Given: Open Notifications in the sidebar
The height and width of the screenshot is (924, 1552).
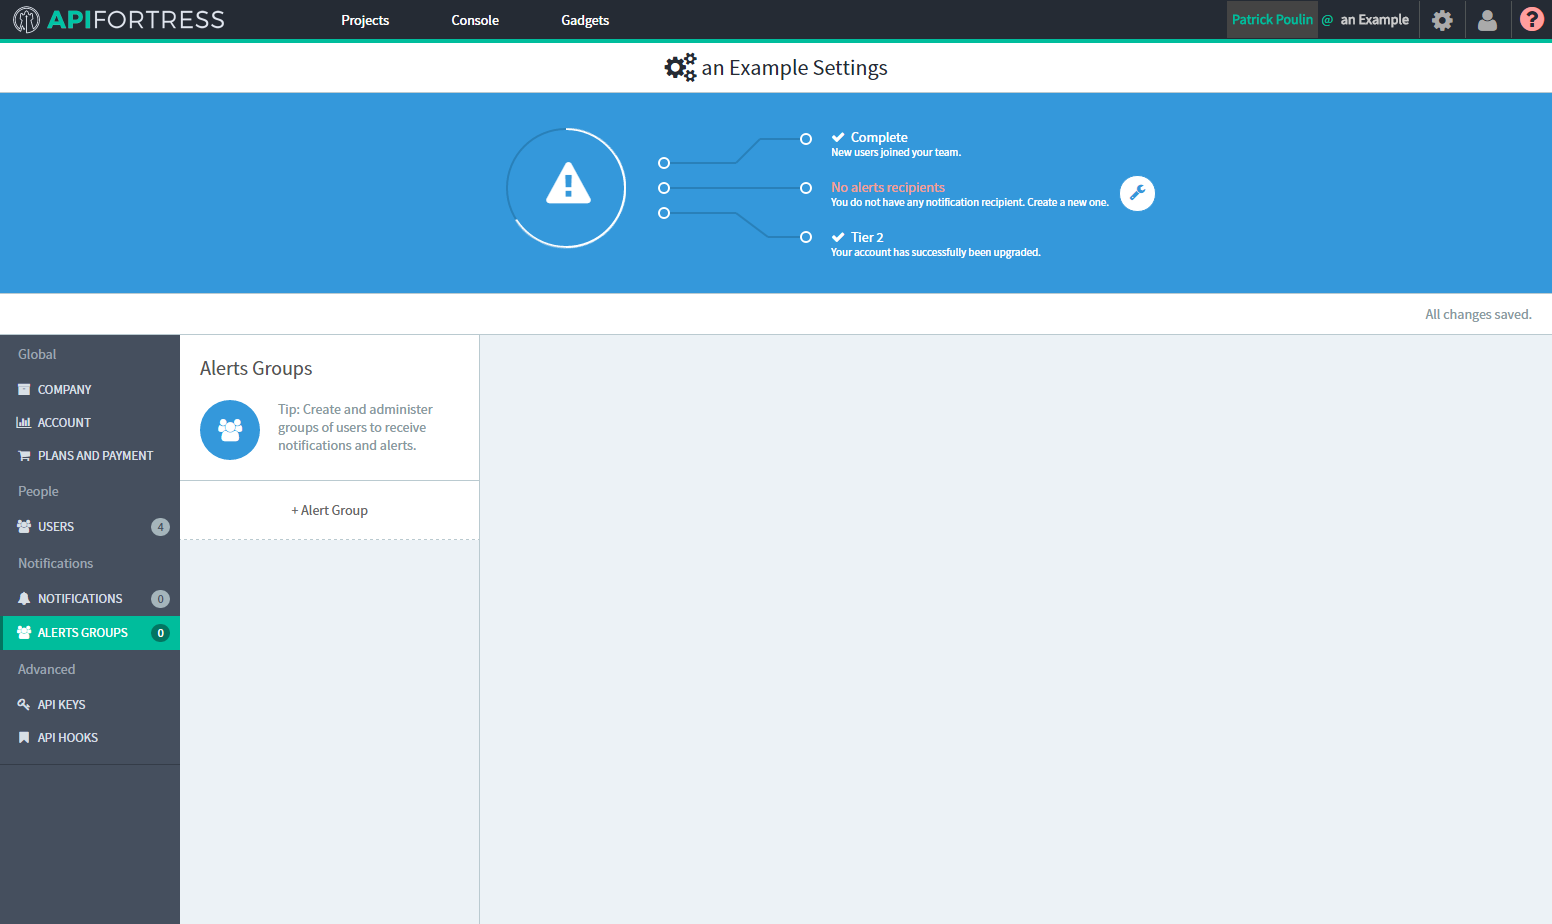Looking at the screenshot, I should click(x=80, y=599).
